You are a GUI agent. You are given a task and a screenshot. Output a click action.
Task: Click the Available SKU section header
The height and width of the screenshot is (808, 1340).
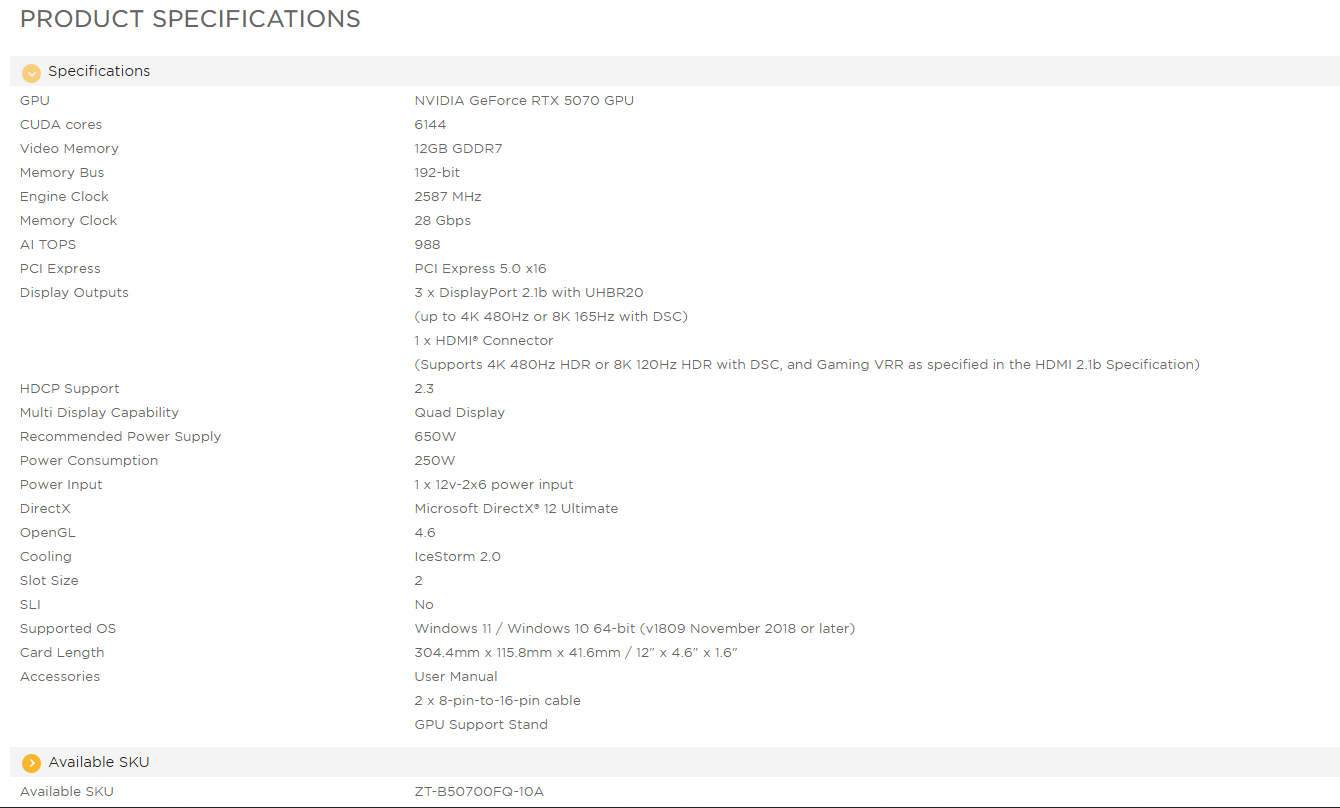pos(675,762)
